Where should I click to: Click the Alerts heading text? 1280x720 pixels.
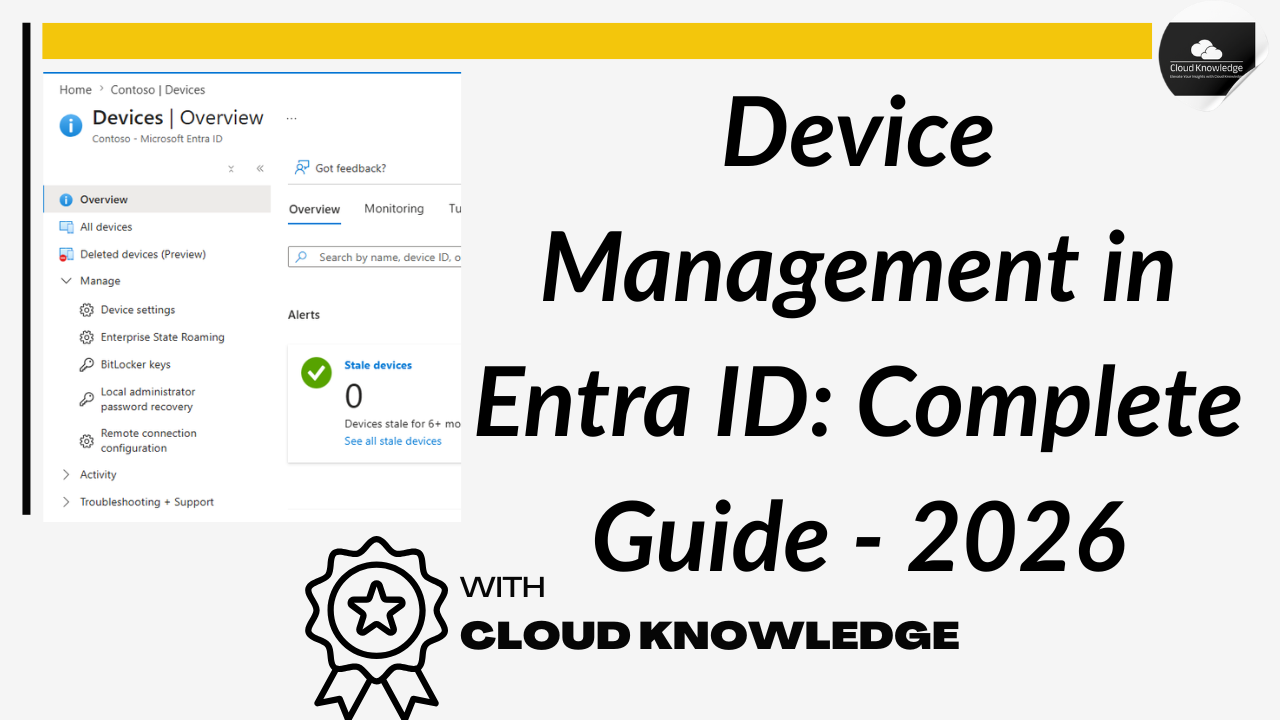[x=304, y=315]
